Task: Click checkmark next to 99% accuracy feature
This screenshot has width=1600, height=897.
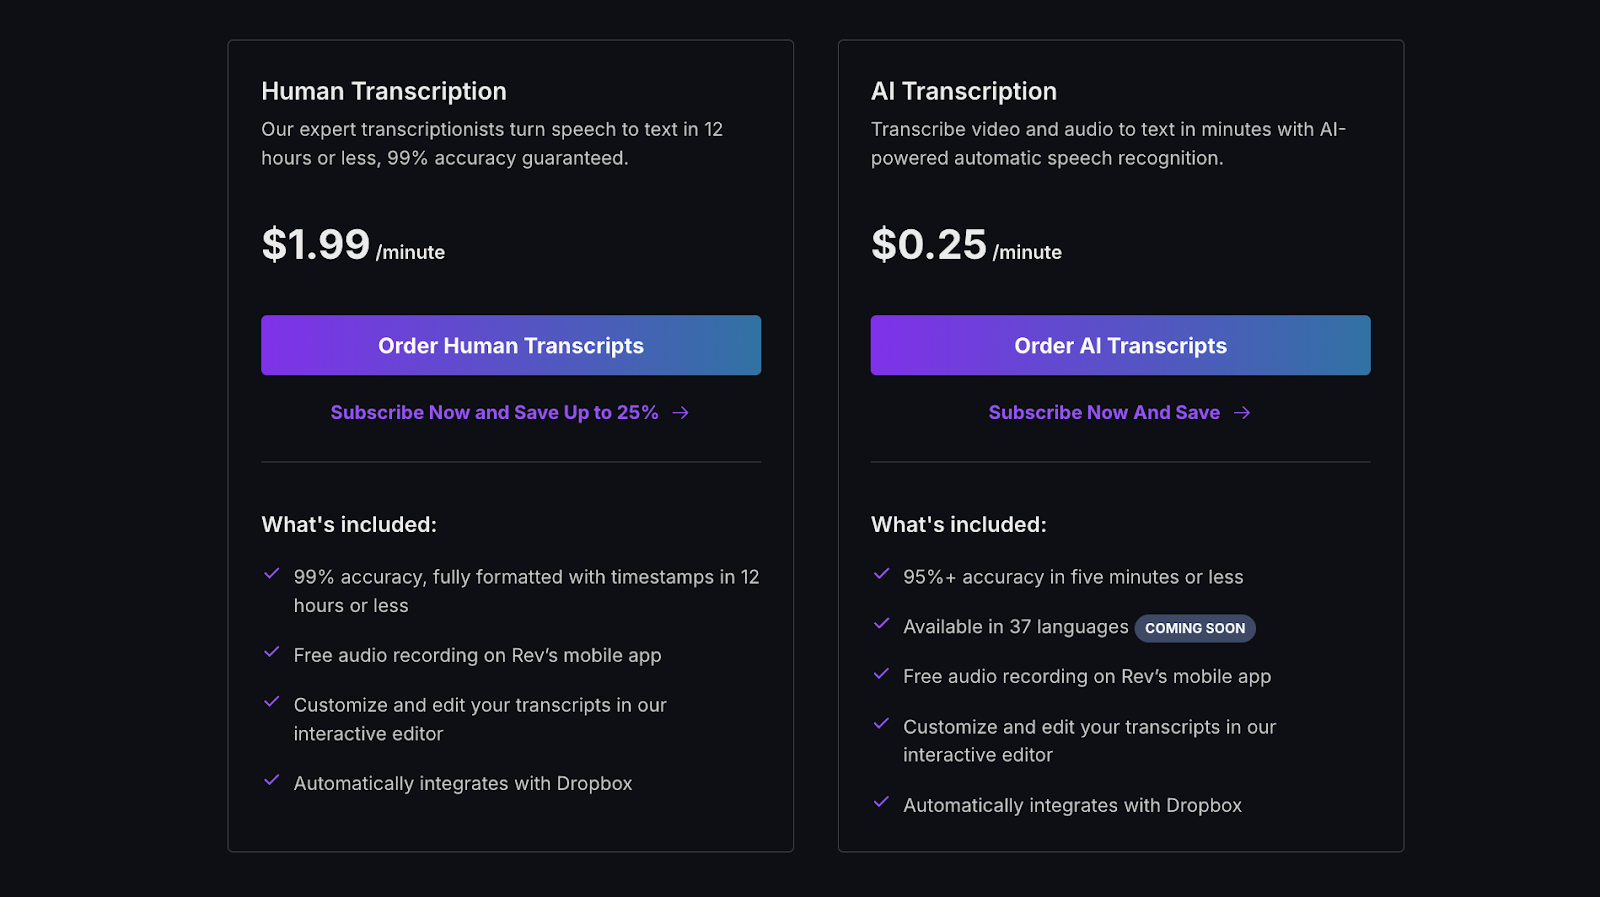Action: (x=271, y=574)
